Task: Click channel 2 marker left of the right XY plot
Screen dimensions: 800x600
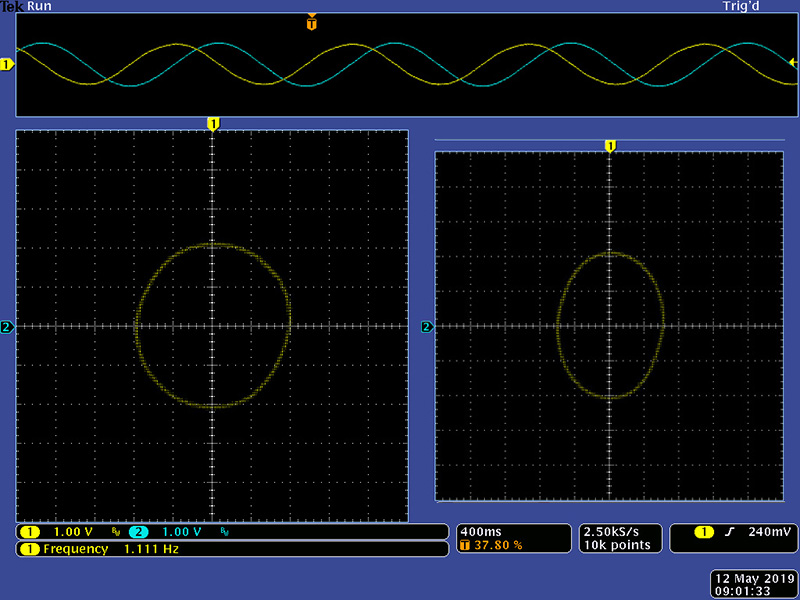Action: tap(427, 327)
